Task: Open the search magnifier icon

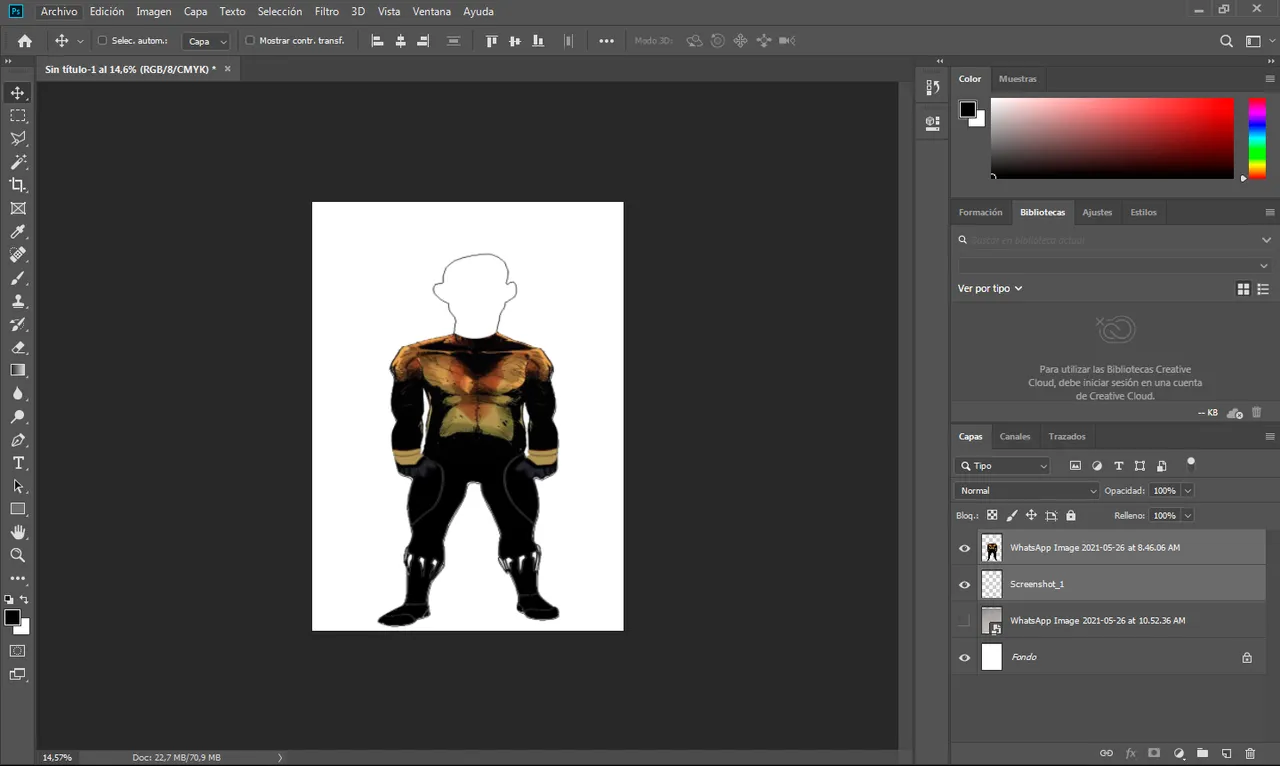Action: point(1226,41)
